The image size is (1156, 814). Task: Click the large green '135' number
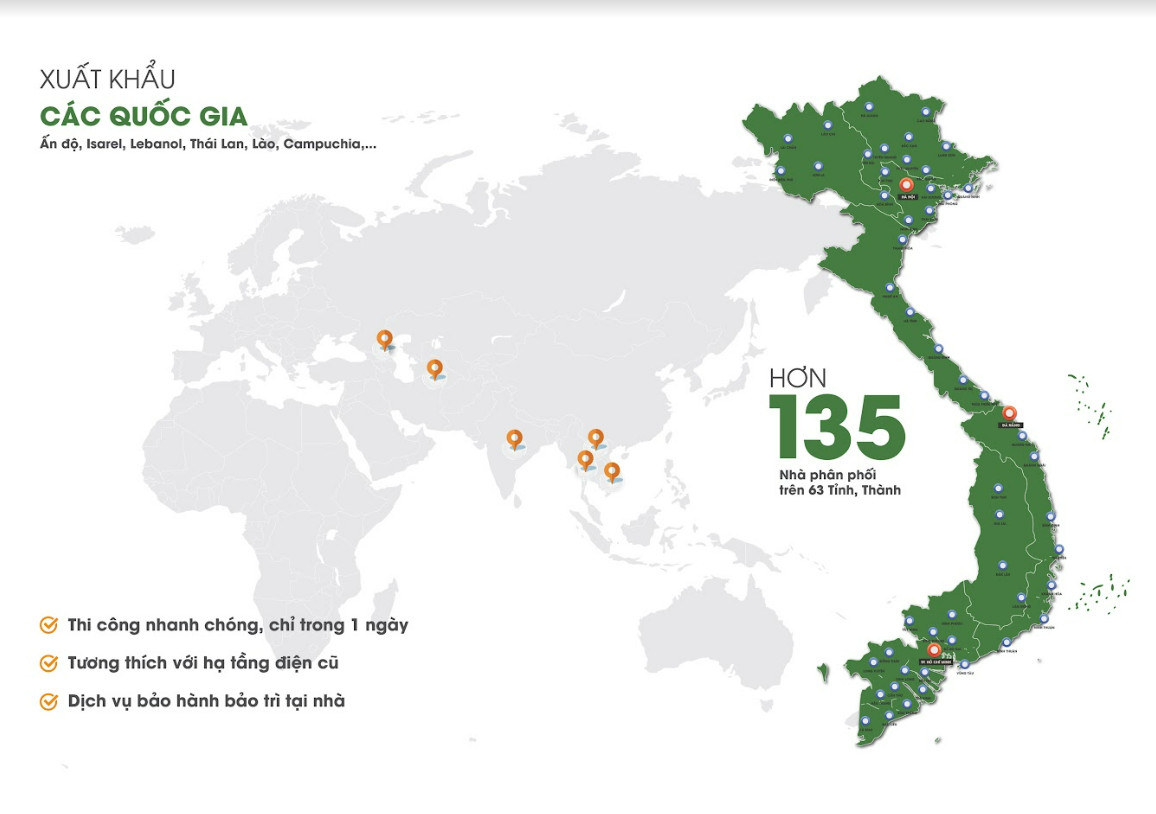click(836, 427)
